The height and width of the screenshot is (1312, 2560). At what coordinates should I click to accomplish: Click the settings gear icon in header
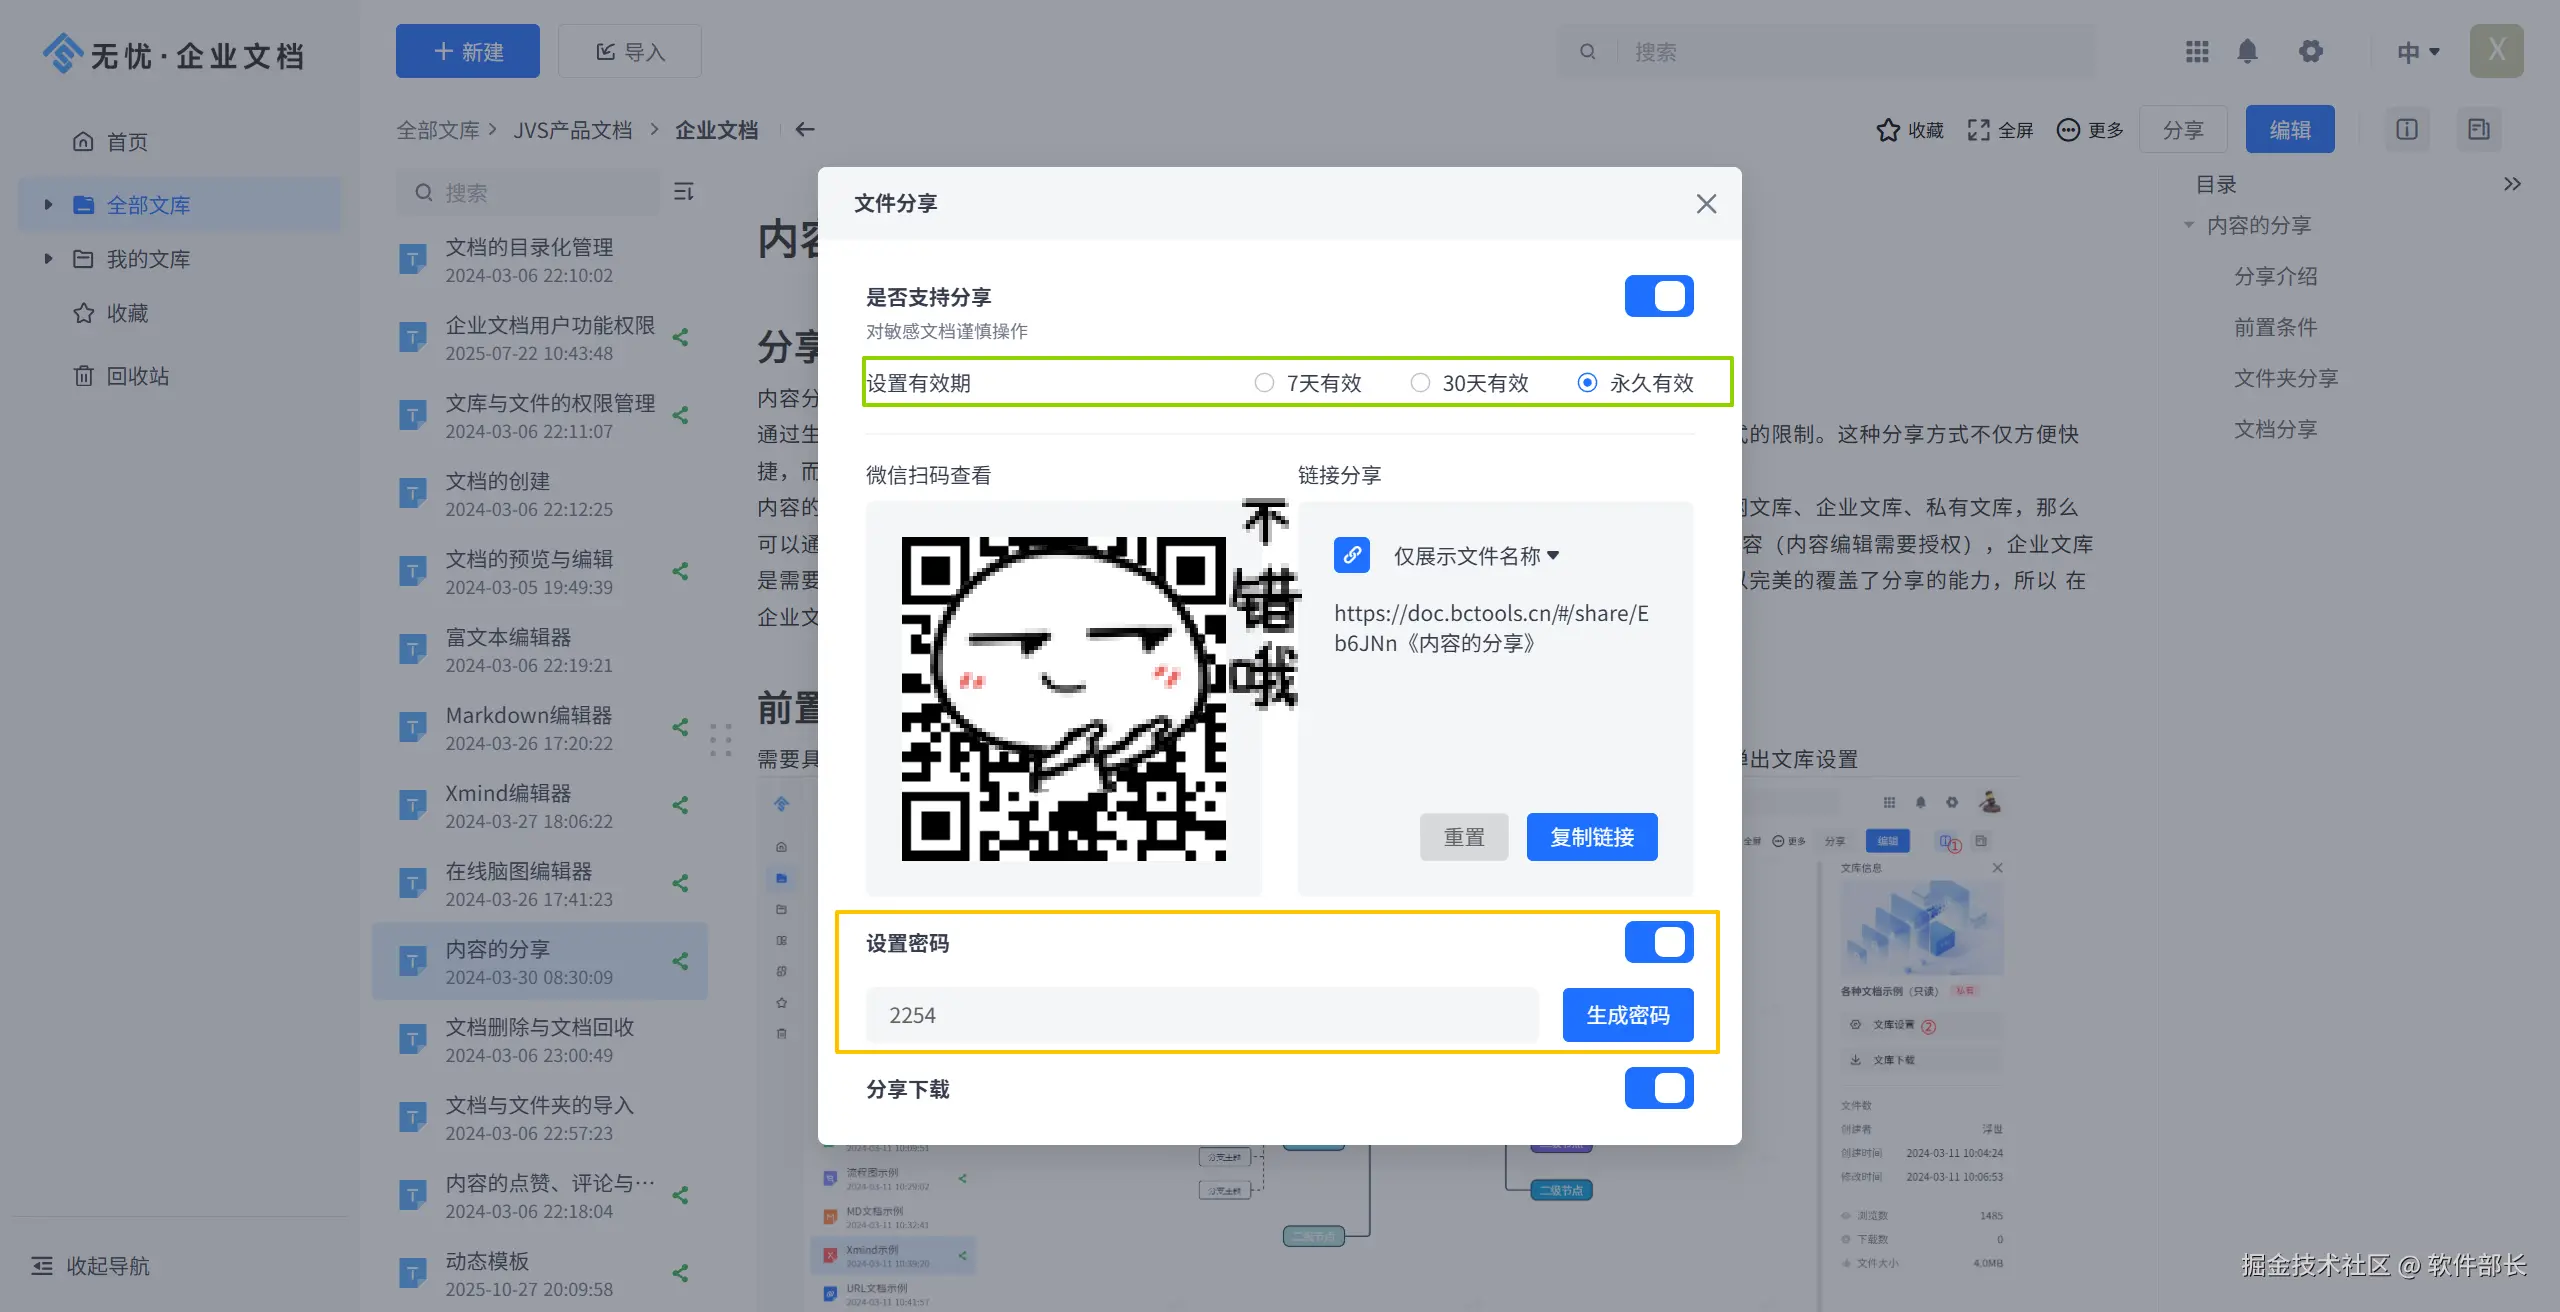pos(2310,51)
